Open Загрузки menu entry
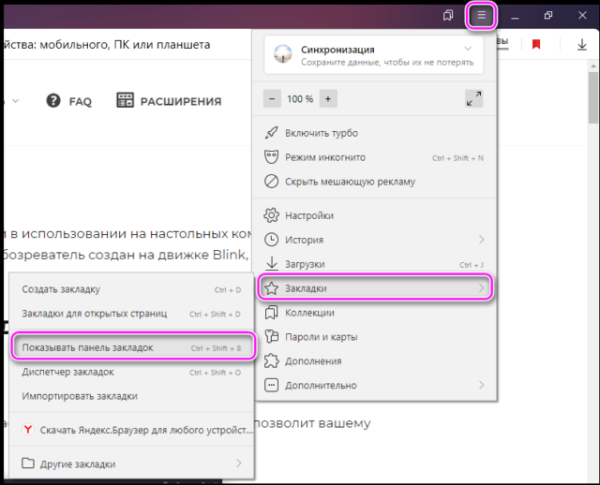Image resolution: width=600 pixels, height=485 pixels. point(374,264)
